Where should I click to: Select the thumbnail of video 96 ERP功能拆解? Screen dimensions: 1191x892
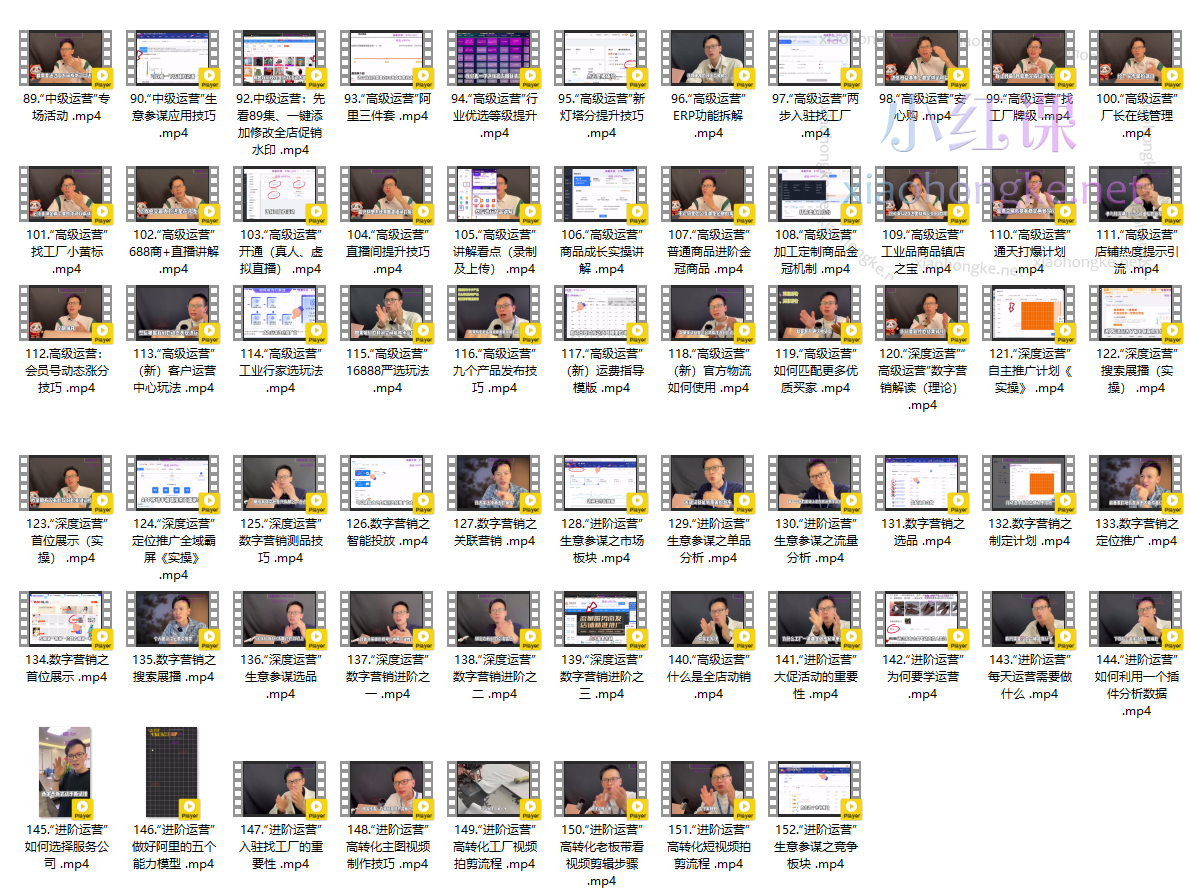(707, 57)
